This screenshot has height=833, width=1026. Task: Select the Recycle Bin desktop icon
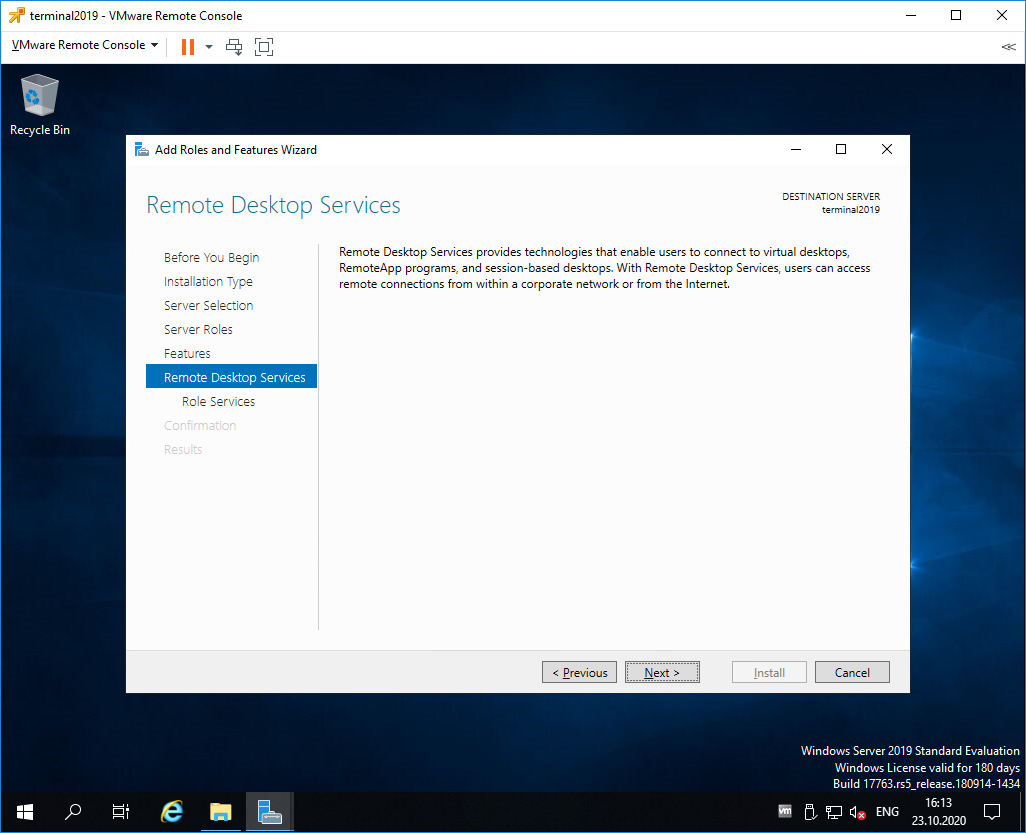click(x=40, y=105)
